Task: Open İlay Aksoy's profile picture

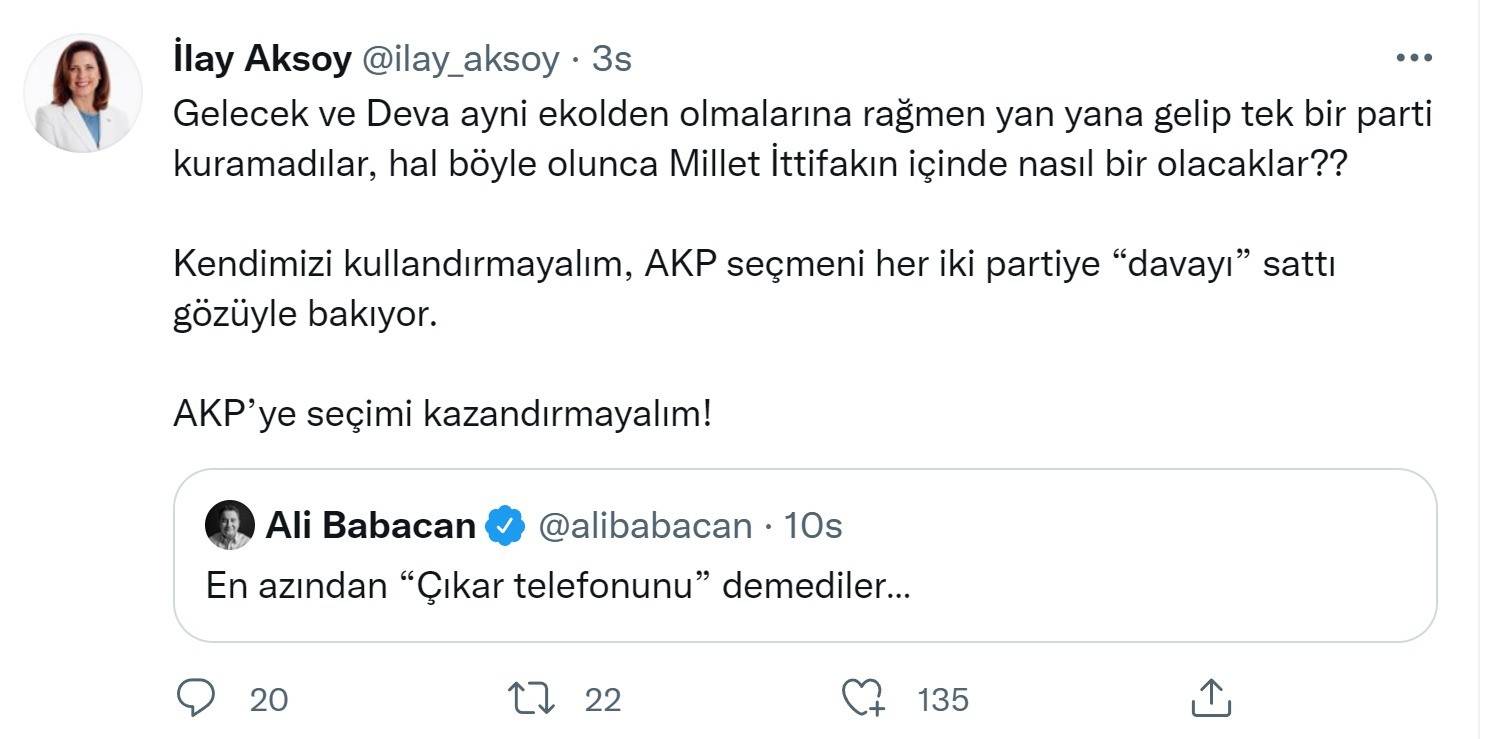Action: pyautogui.click(x=83, y=93)
